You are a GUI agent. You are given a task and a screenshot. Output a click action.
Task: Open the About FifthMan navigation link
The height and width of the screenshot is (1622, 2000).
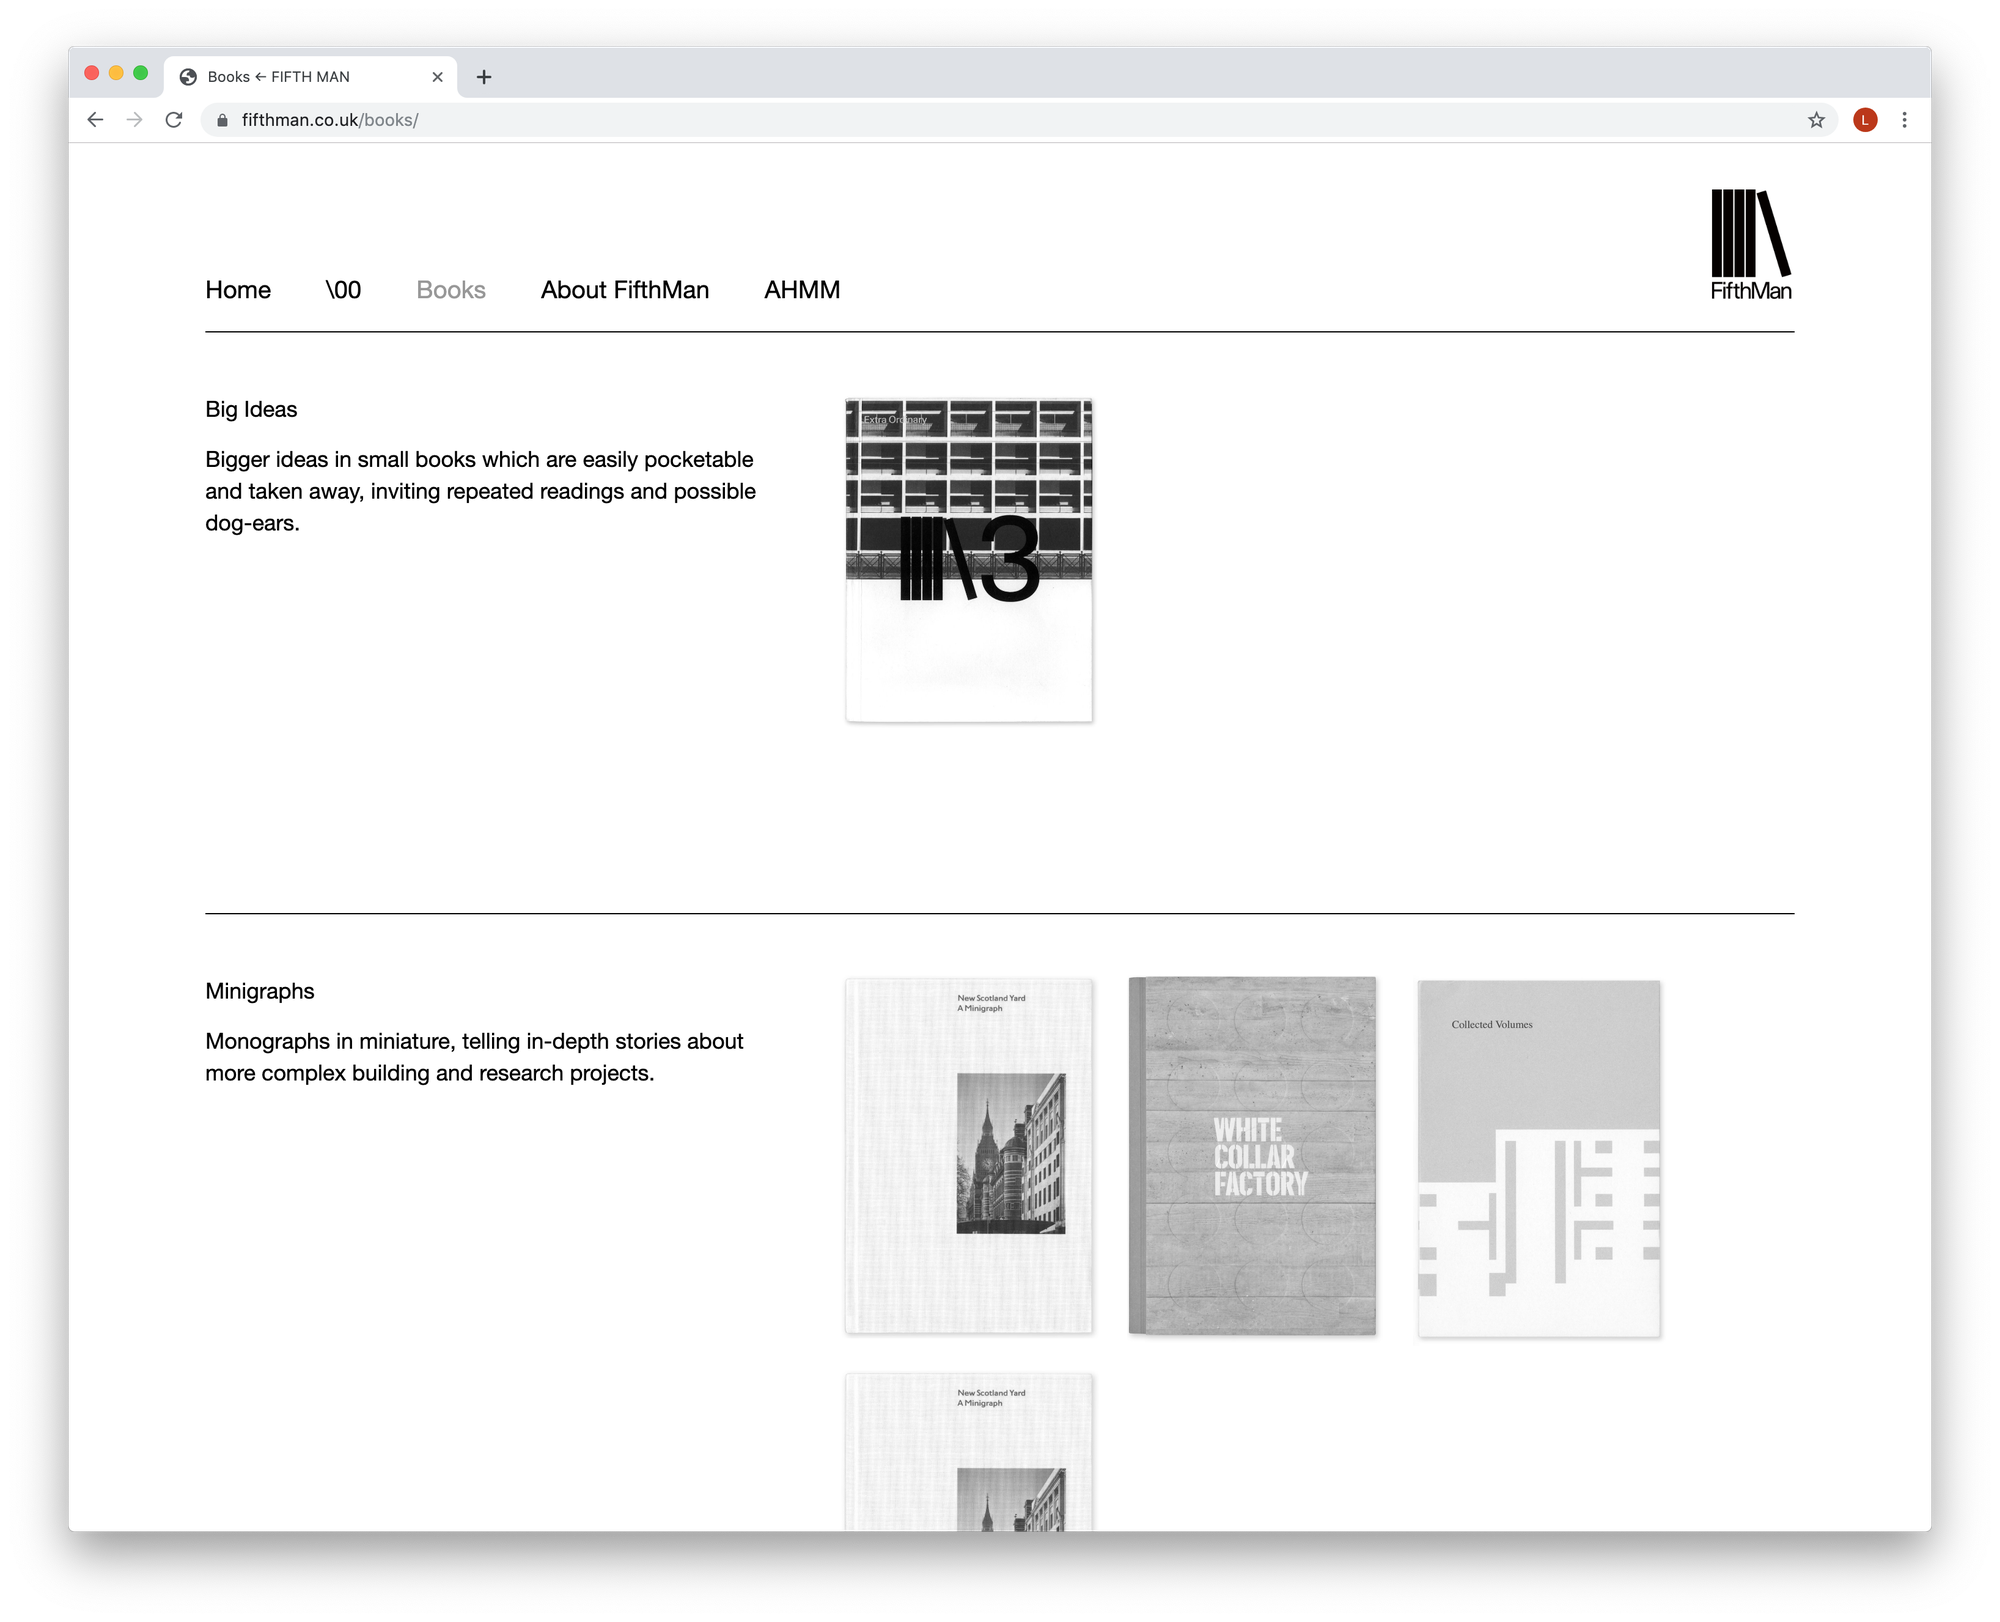(625, 290)
